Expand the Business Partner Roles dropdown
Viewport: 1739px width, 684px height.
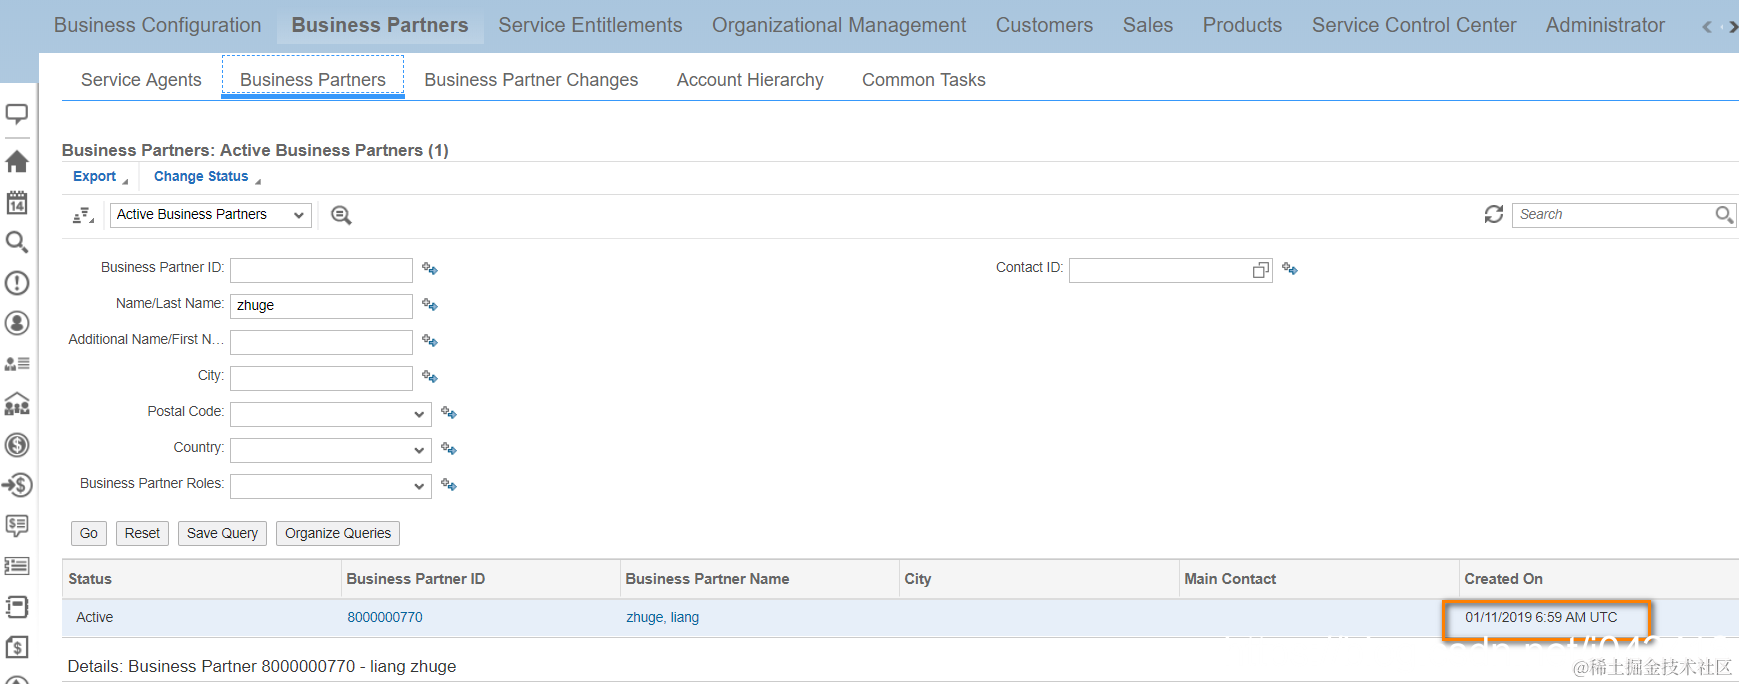coord(419,486)
